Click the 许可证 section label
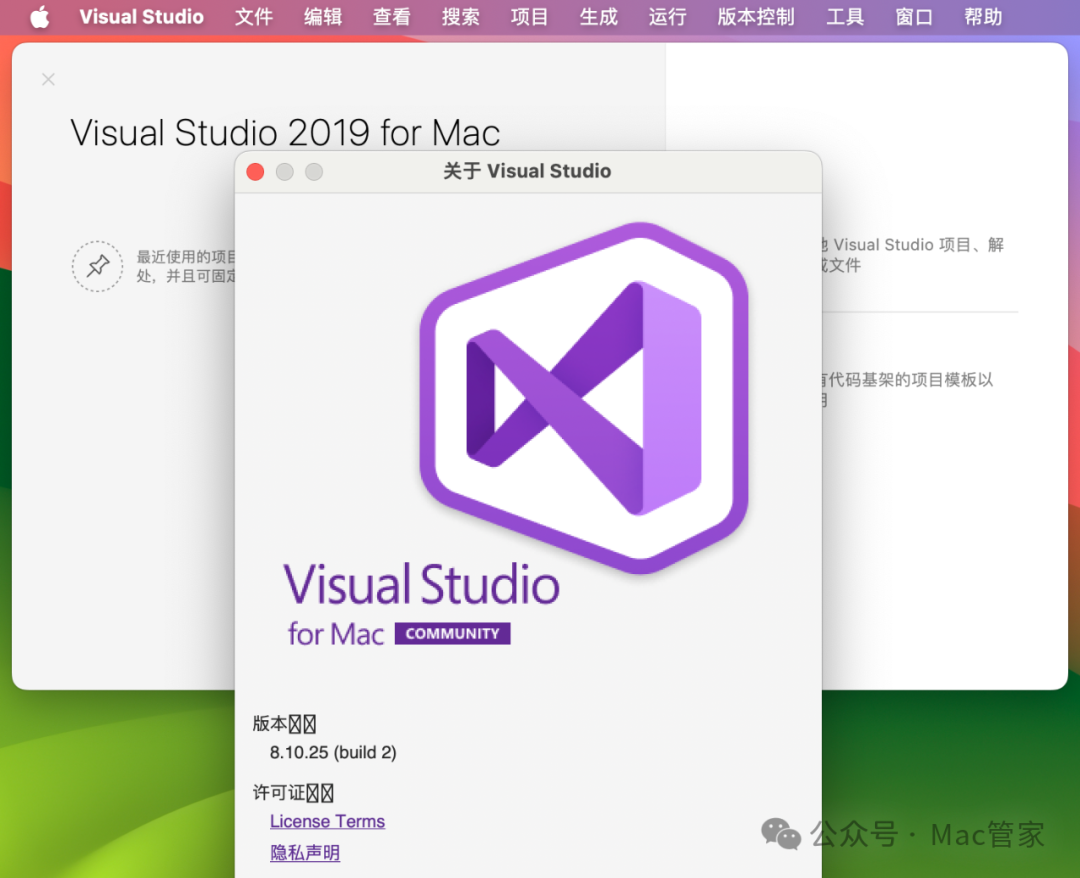This screenshot has height=878, width=1080. 293,793
